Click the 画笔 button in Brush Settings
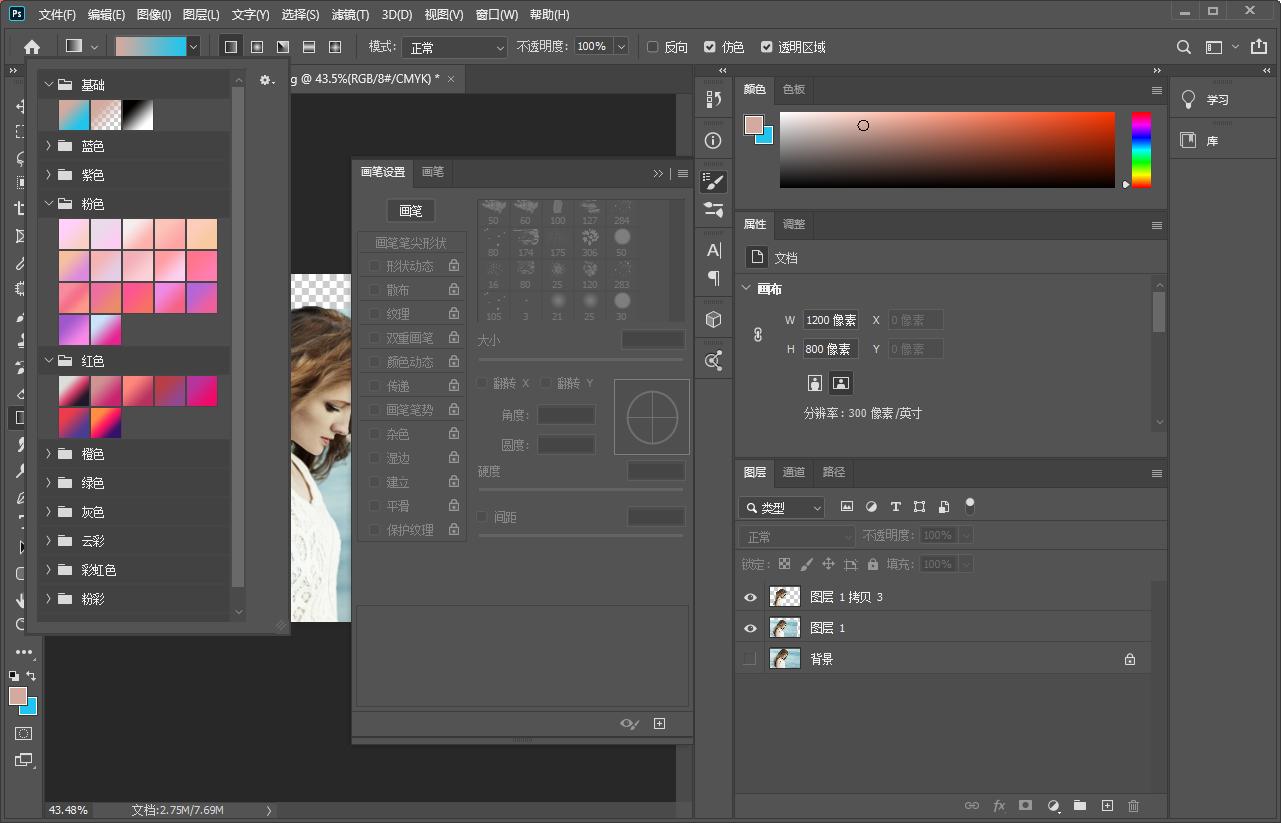 point(410,211)
